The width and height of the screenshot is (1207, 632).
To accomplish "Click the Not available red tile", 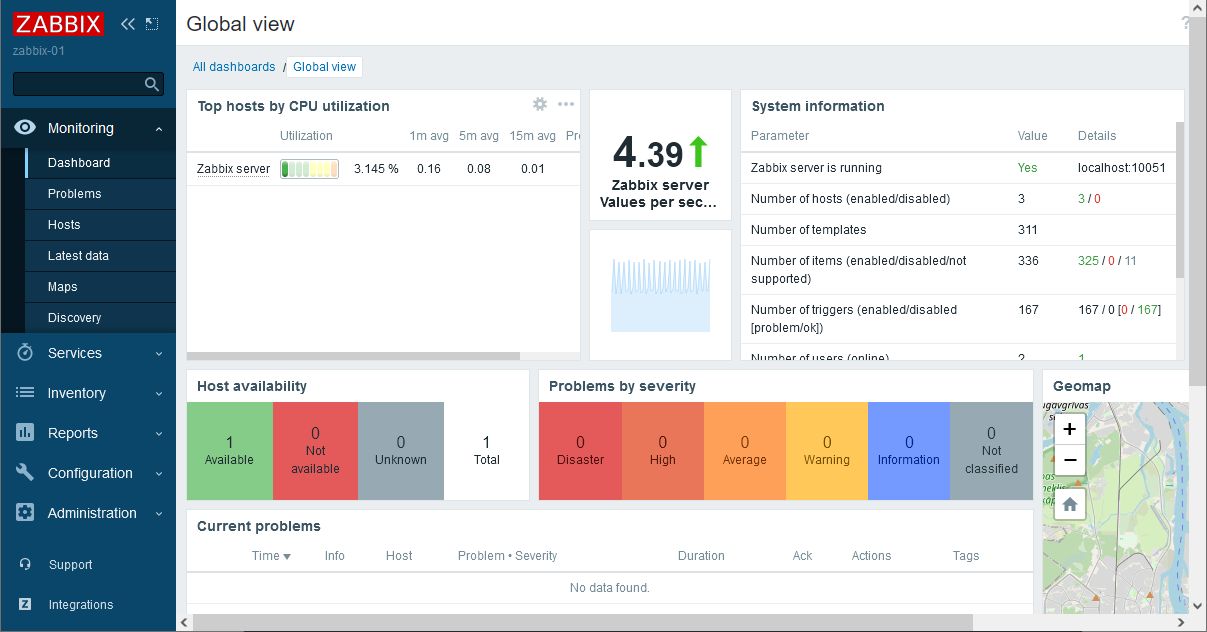I will tap(315, 451).
